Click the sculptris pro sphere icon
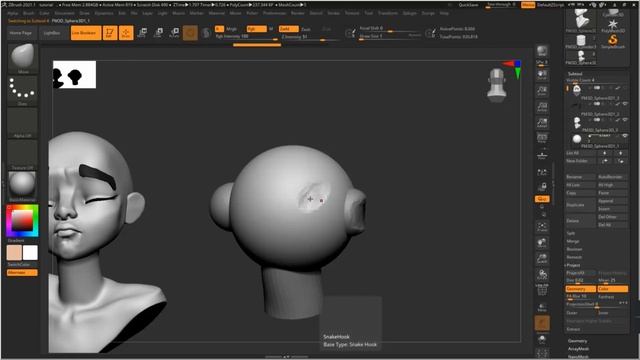This screenshot has height=360, width=640. tap(206, 33)
